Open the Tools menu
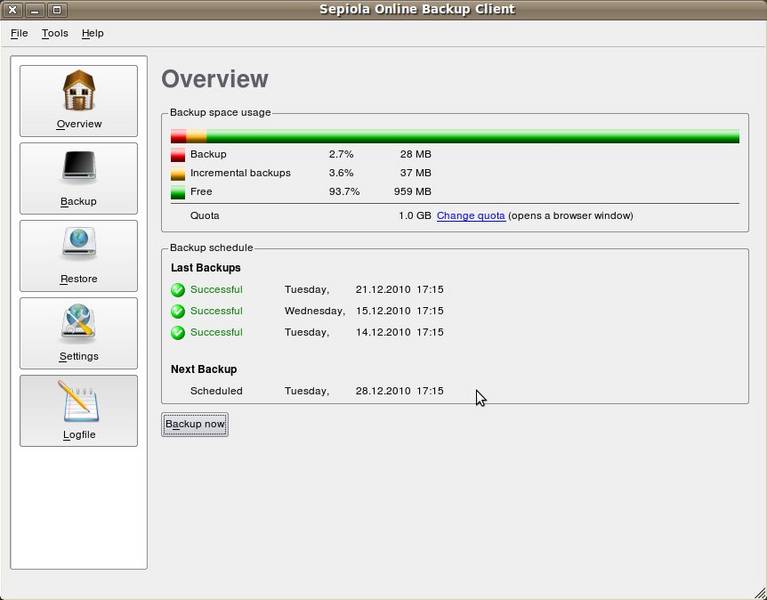The width and height of the screenshot is (767, 600). pyautogui.click(x=55, y=33)
